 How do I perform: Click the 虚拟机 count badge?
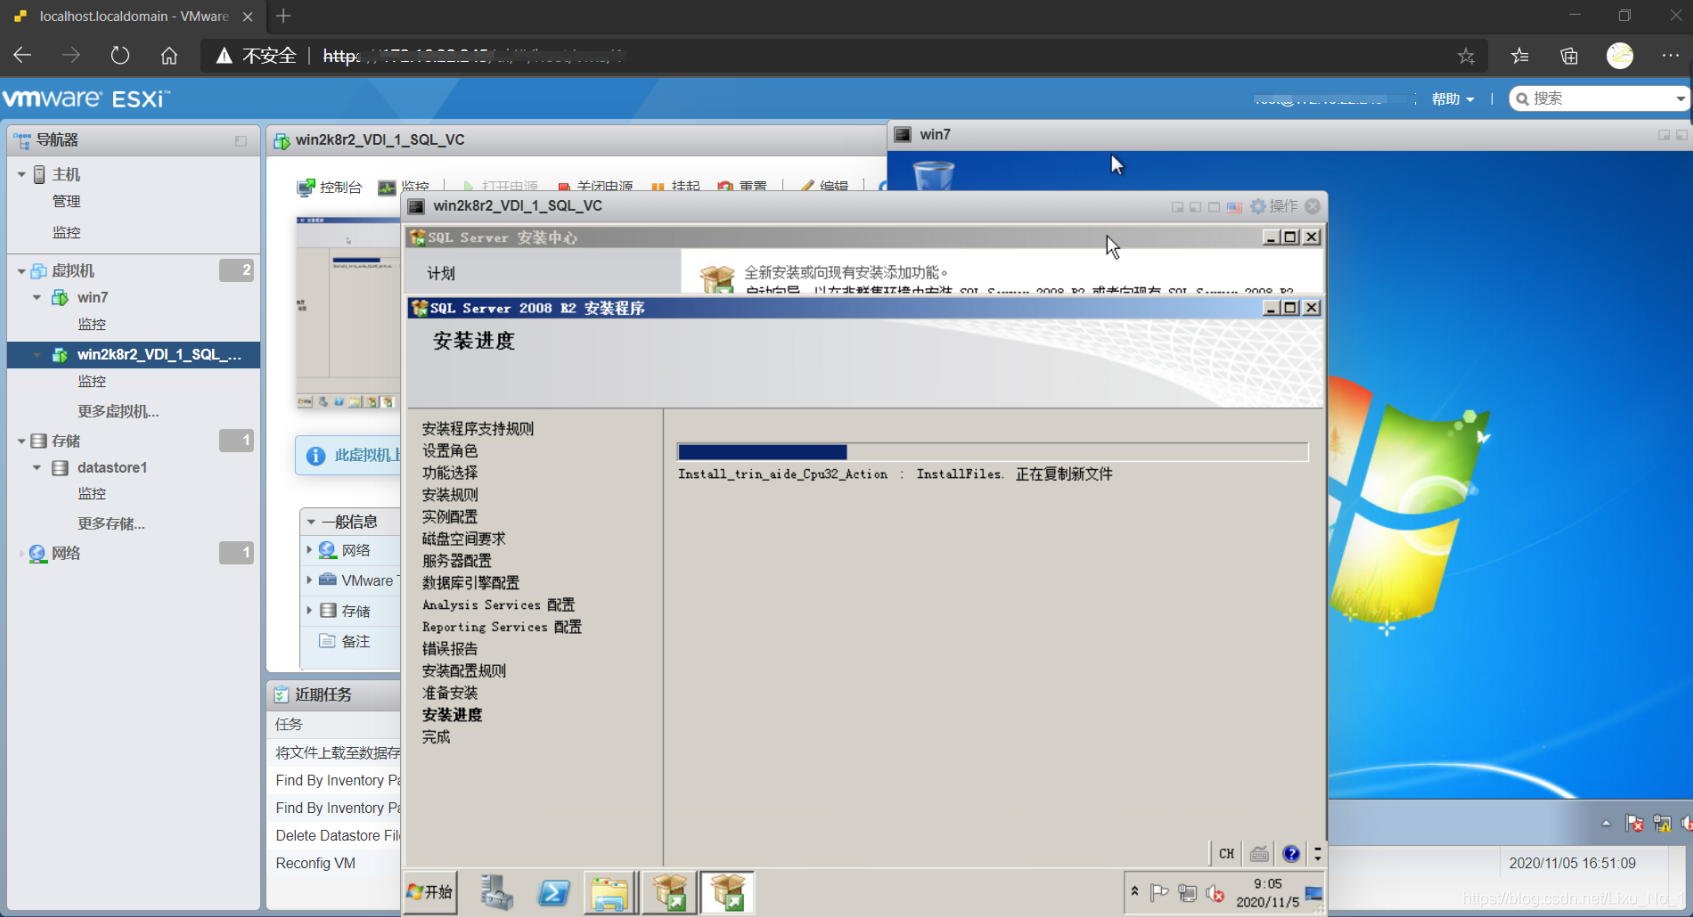point(236,270)
